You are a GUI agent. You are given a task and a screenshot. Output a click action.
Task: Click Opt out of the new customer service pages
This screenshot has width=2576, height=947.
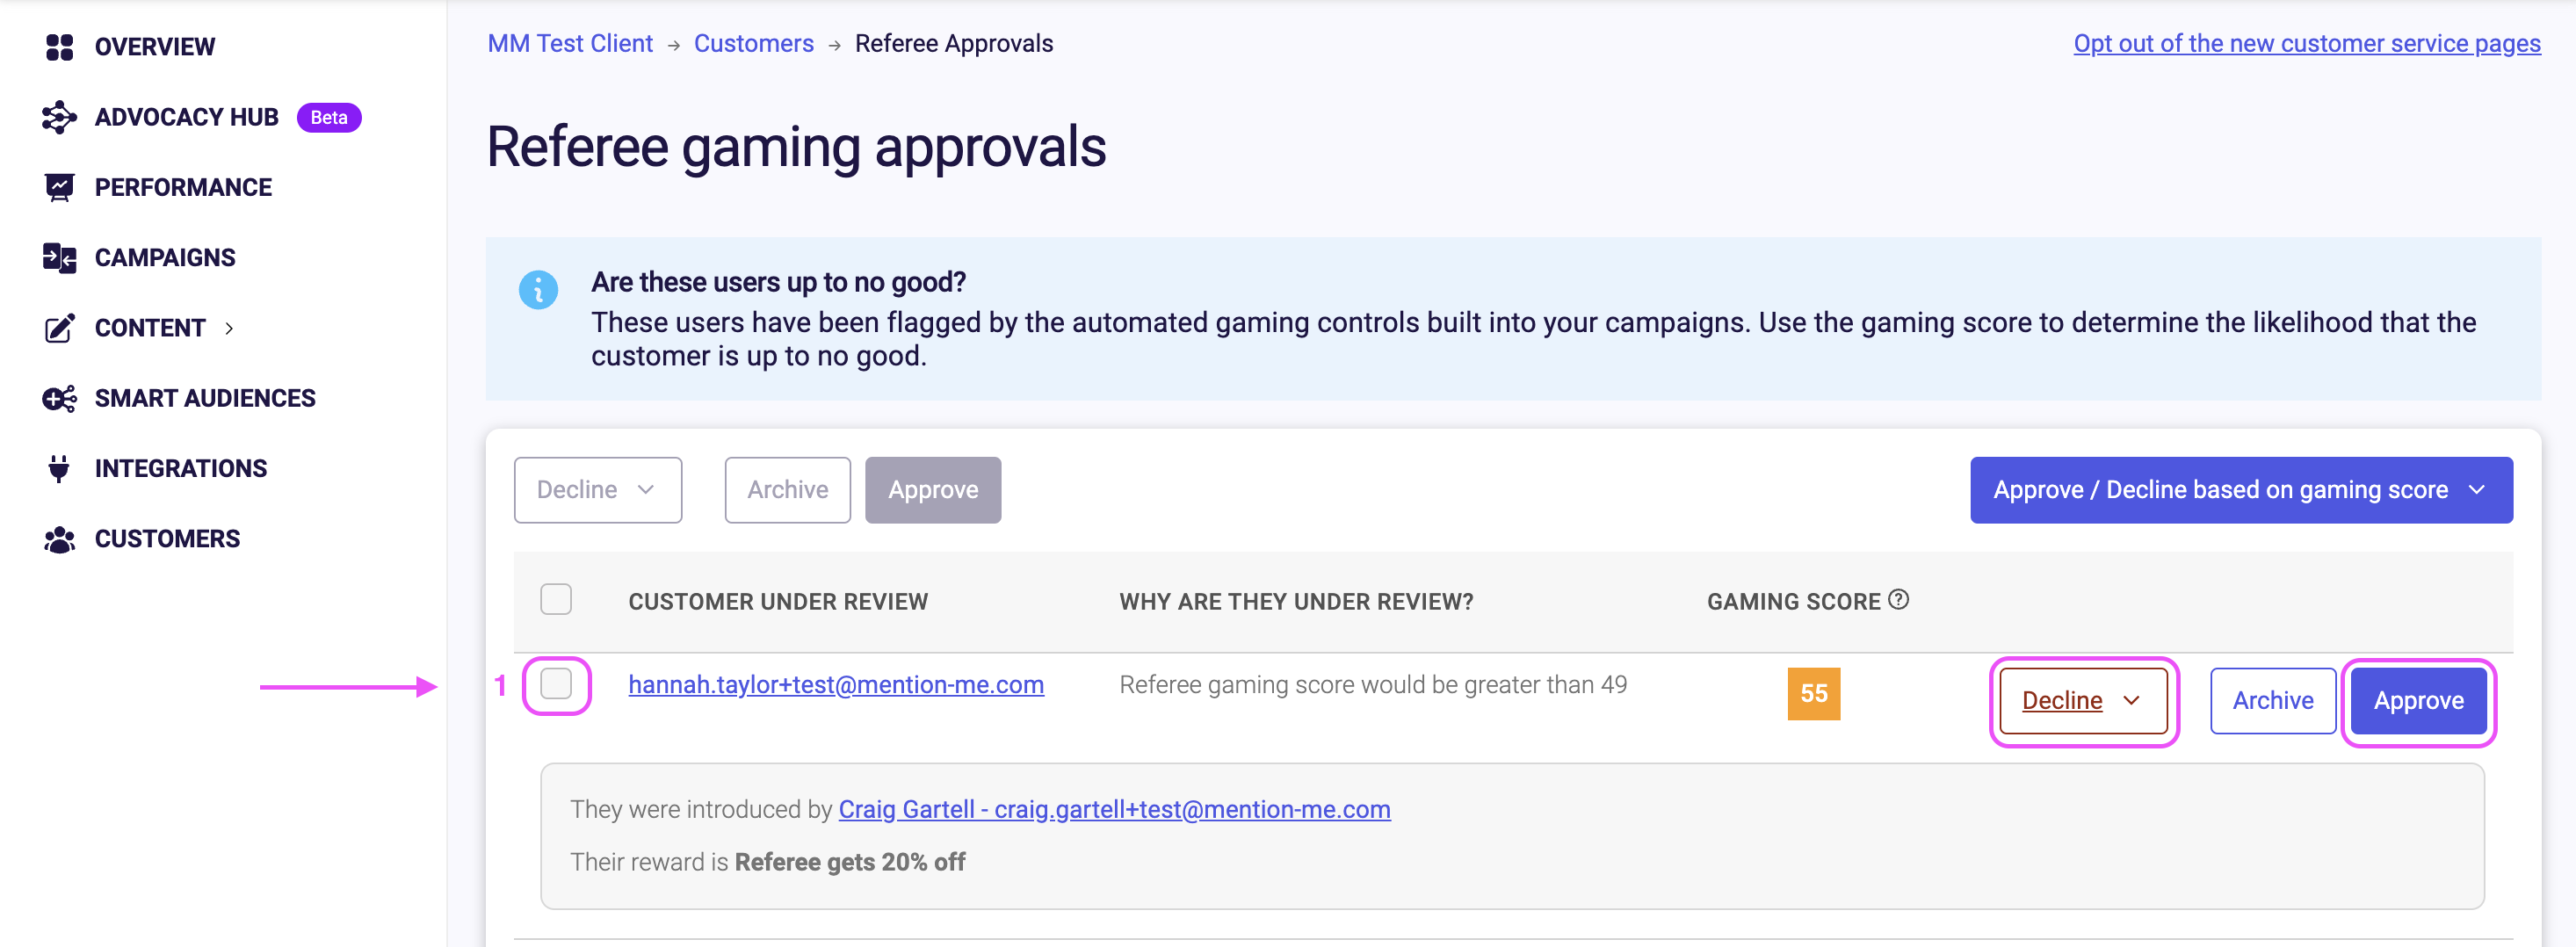tap(2307, 44)
